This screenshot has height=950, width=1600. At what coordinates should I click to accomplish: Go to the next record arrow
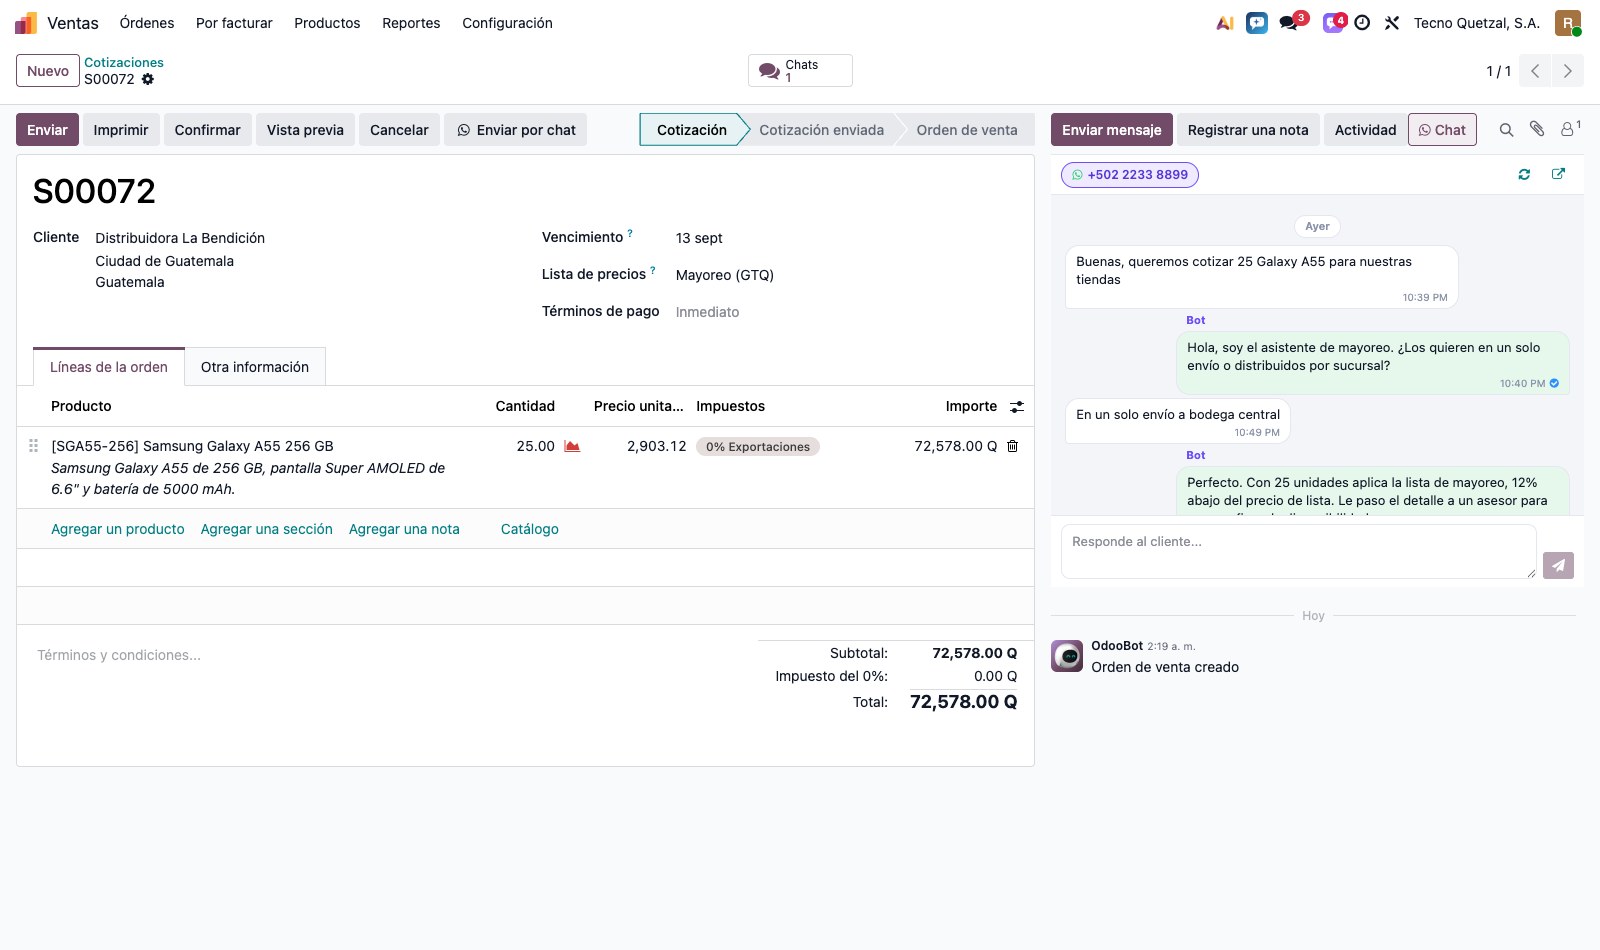(x=1567, y=71)
